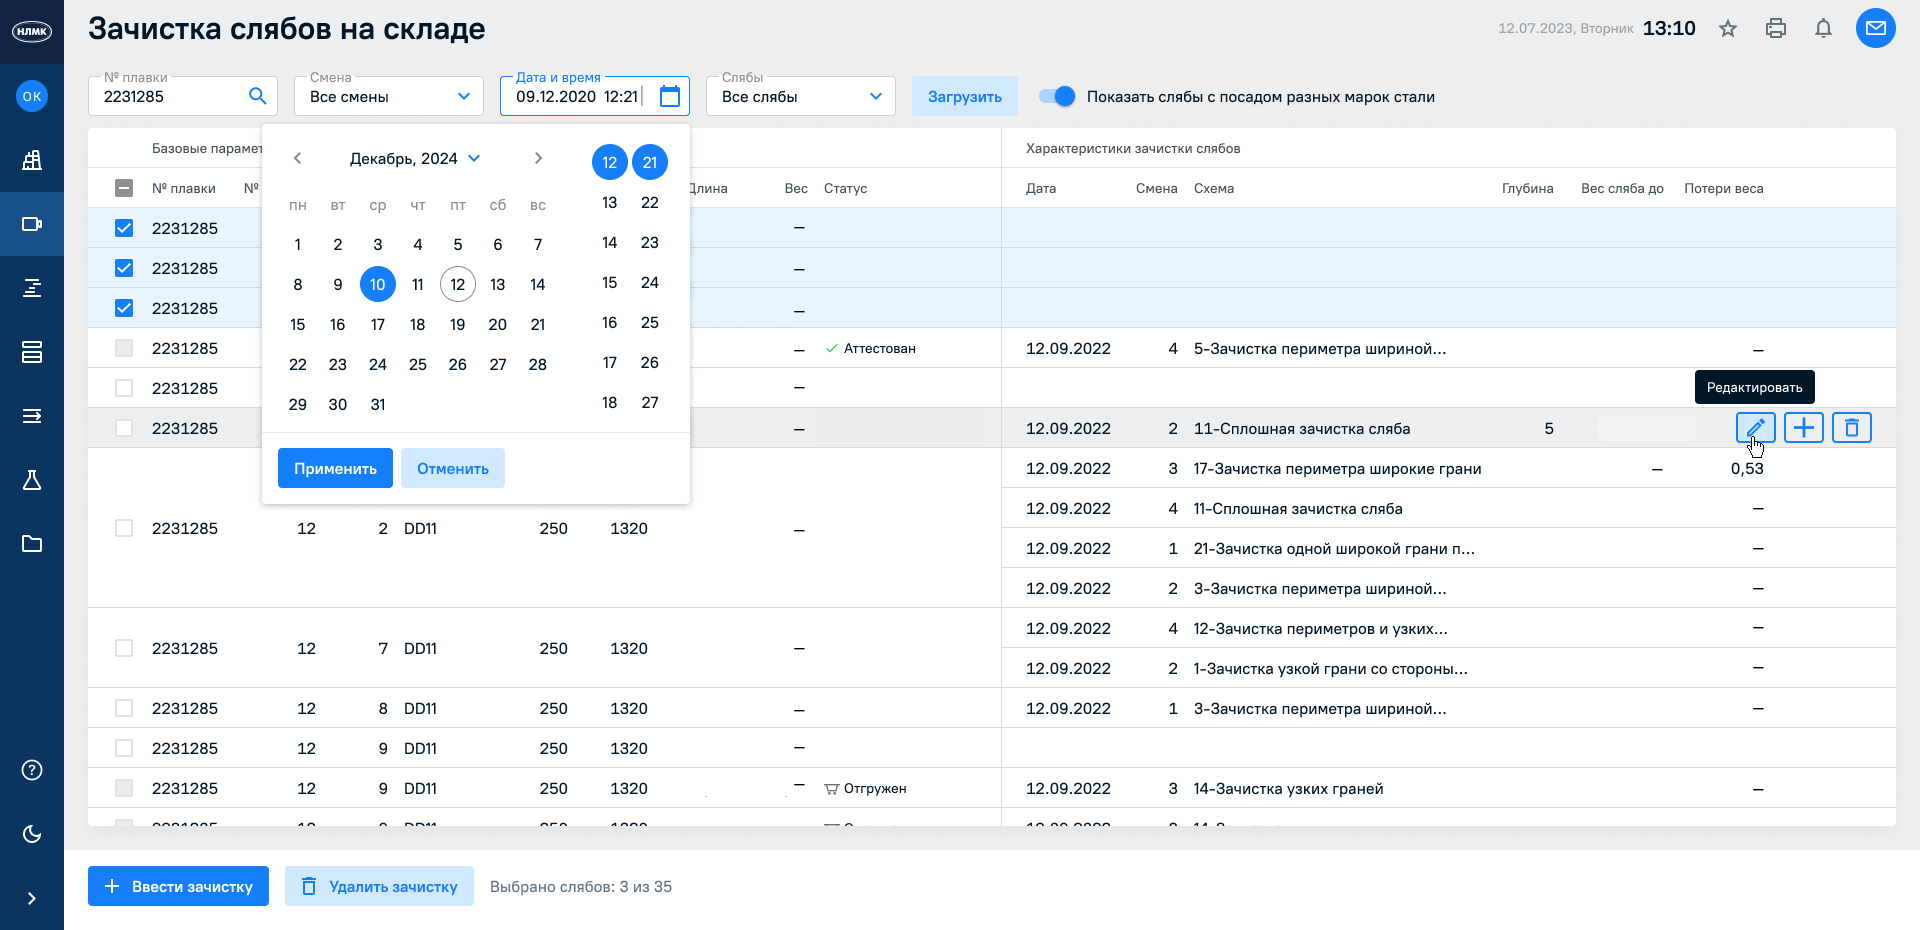Click the Выбрано слябов: 3 из 35 text

click(x=581, y=886)
